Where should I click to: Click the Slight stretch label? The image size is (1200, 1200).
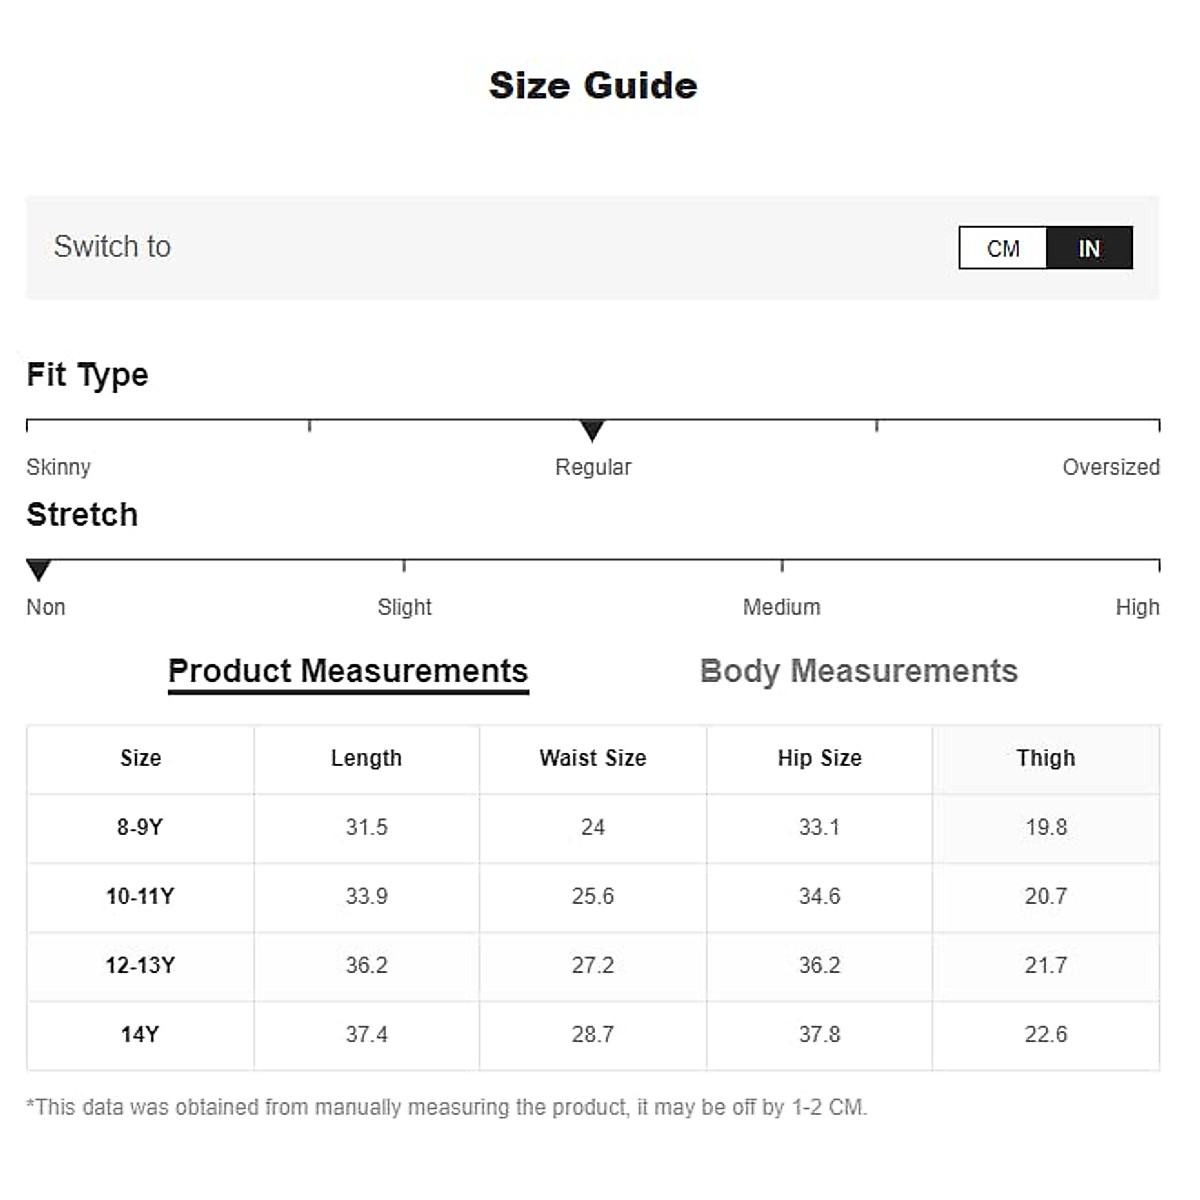coord(404,607)
